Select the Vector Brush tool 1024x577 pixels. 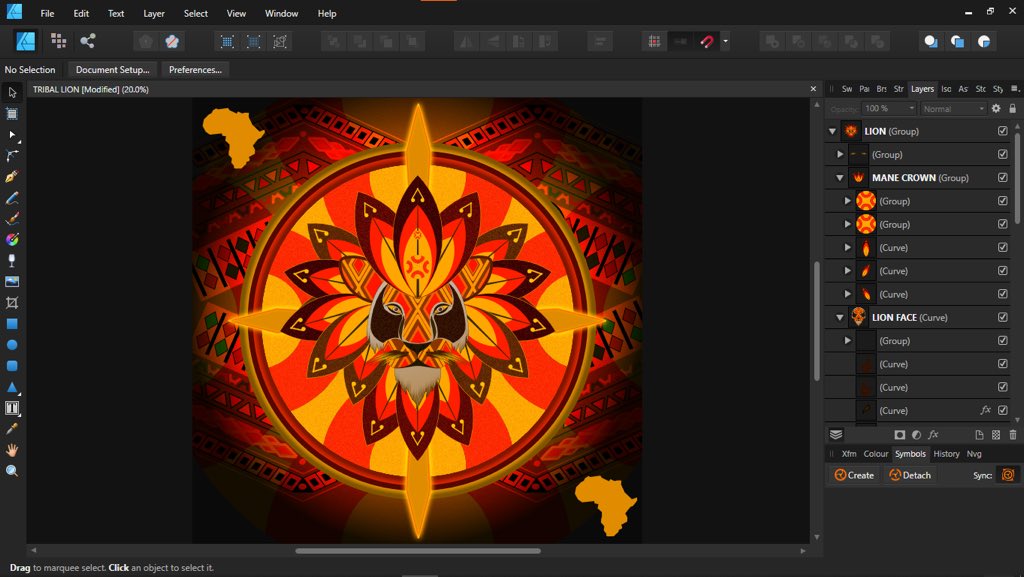(x=12, y=219)
